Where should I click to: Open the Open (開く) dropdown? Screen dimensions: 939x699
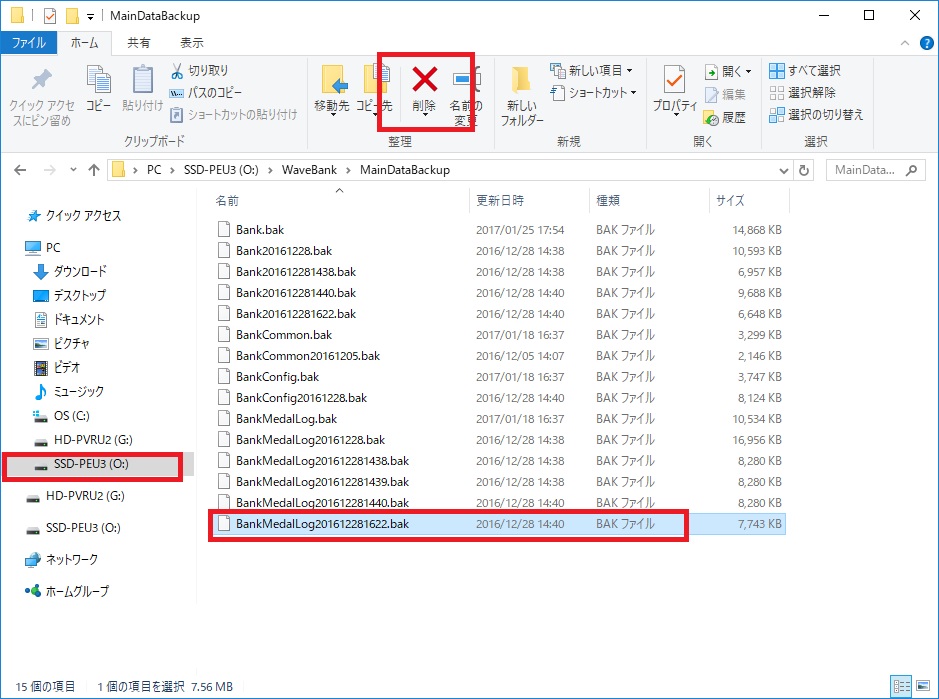728,71
